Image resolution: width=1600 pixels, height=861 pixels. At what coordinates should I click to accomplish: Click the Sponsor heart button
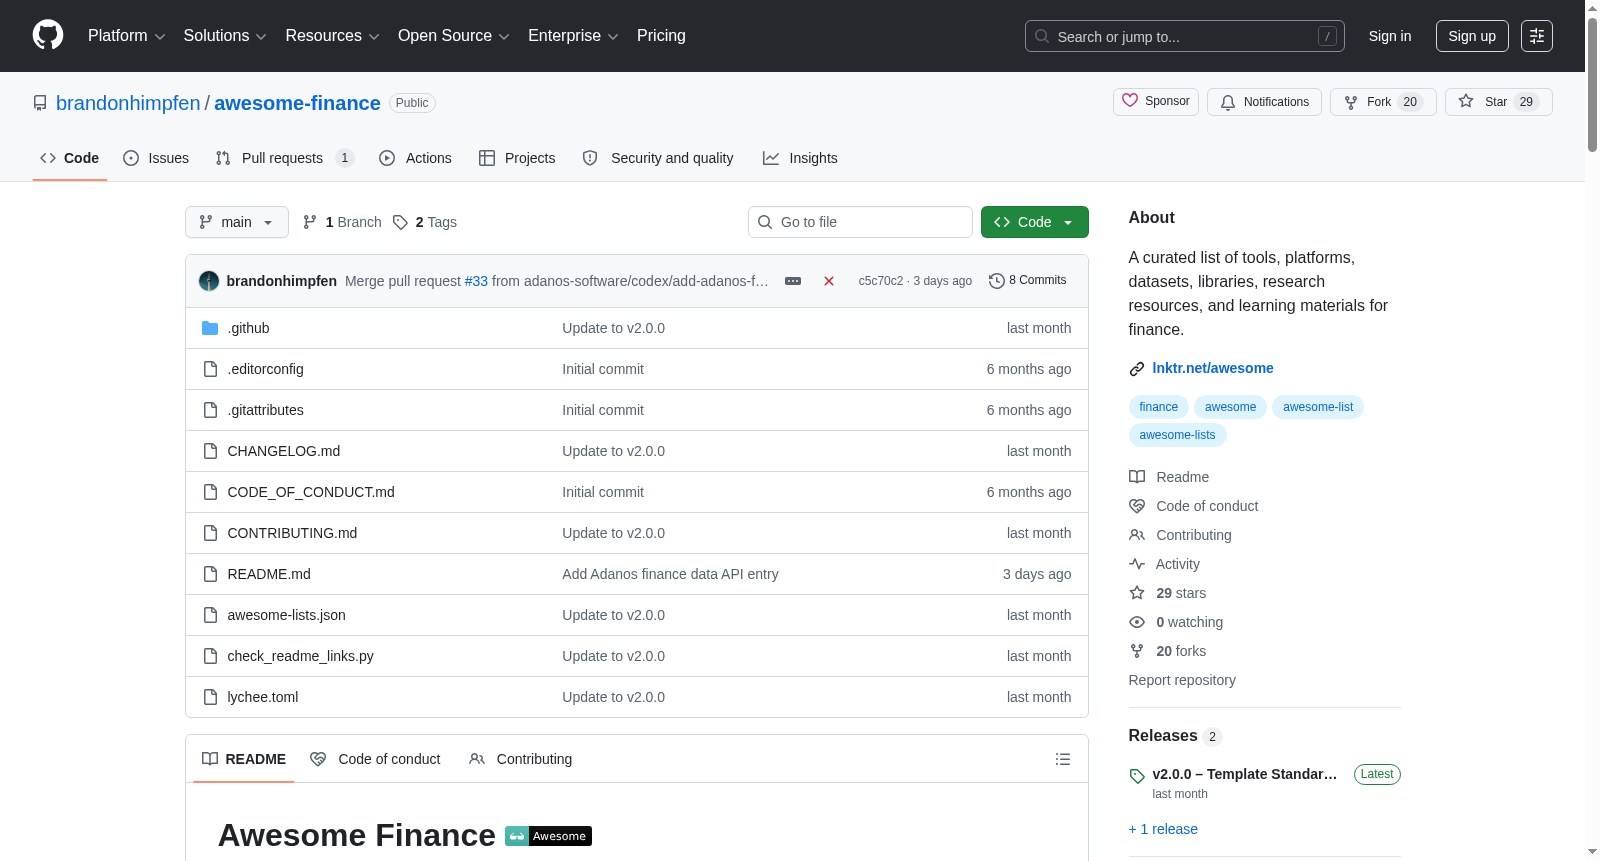(1156, 101)
